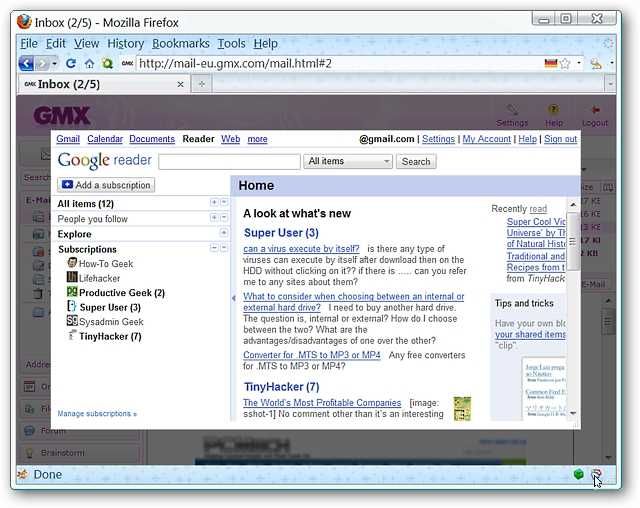Click the Forward navigation arrow
Viewport: 640px width, 508px height.
(42, 64)
